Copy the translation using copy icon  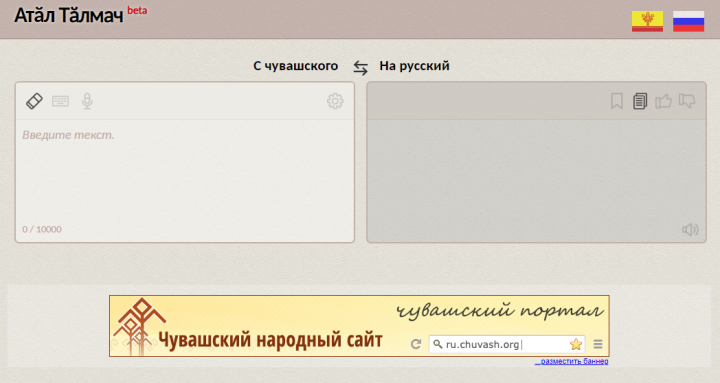tap(640, 101)
